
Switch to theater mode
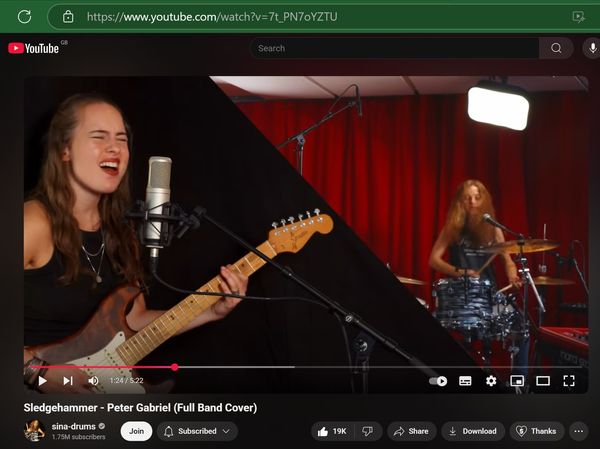(543, 381)
